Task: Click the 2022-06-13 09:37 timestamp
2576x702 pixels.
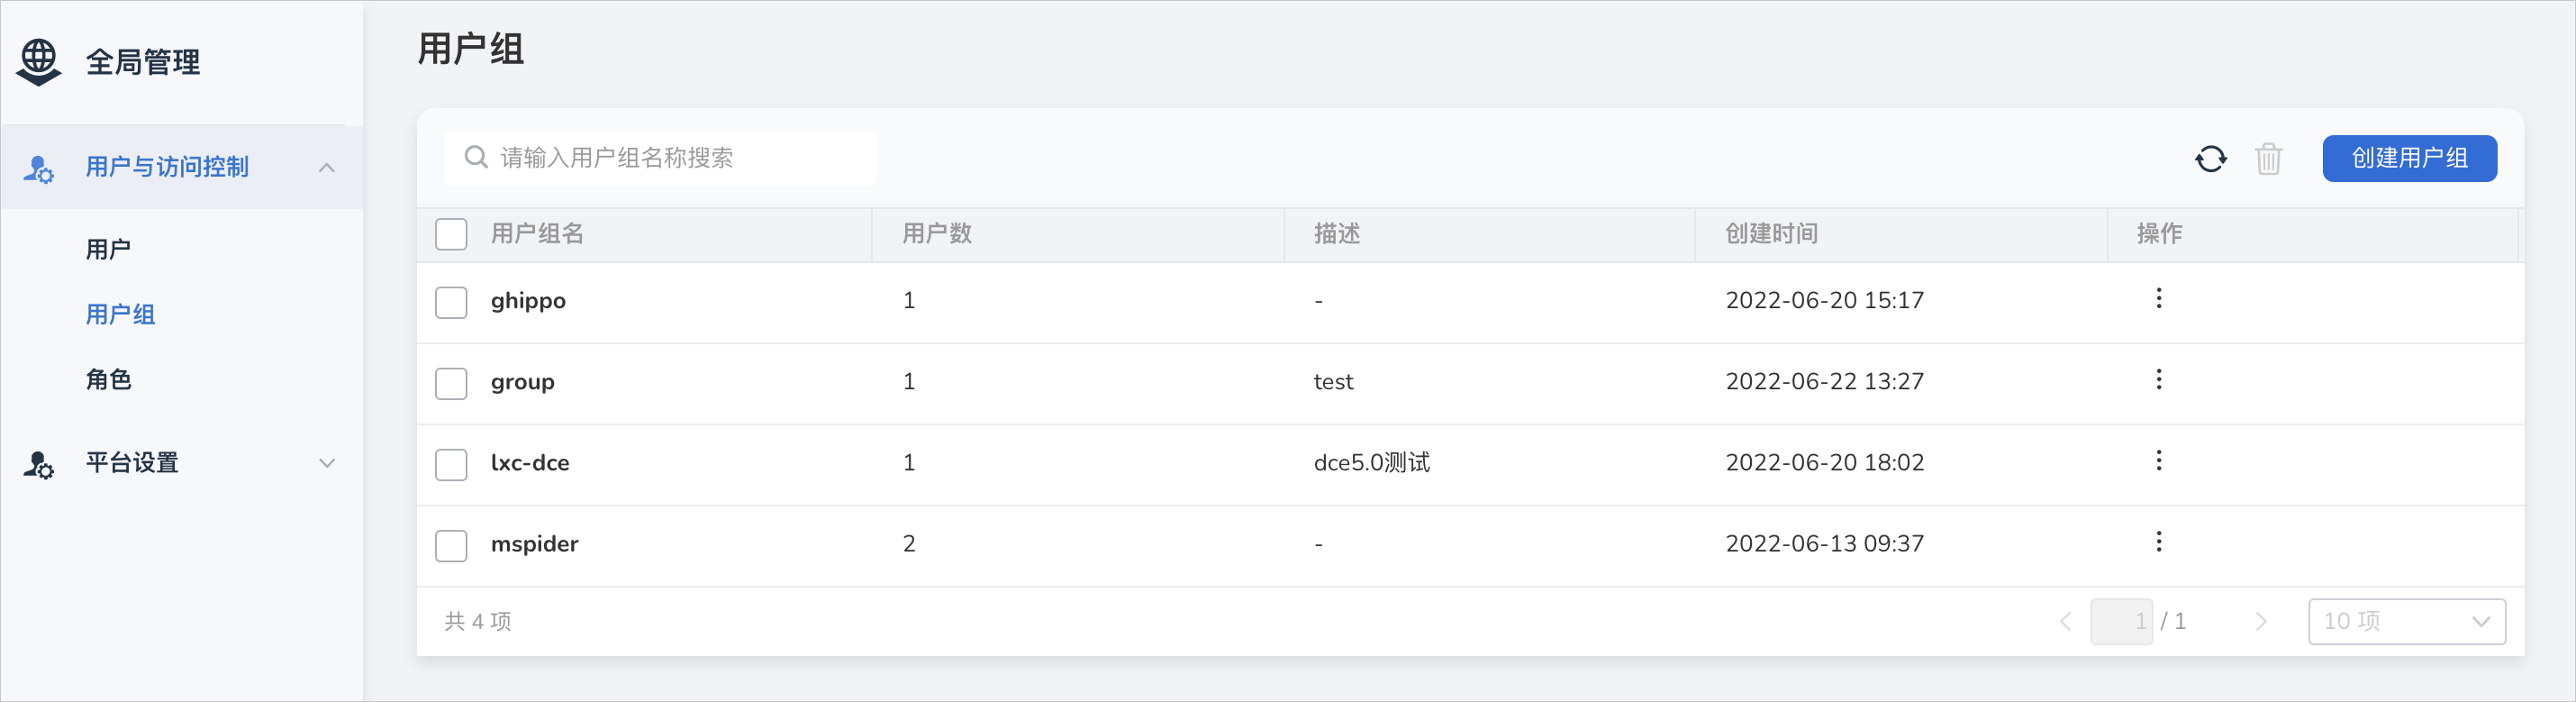Action: pyautogui.click(x=1824, y=544)
